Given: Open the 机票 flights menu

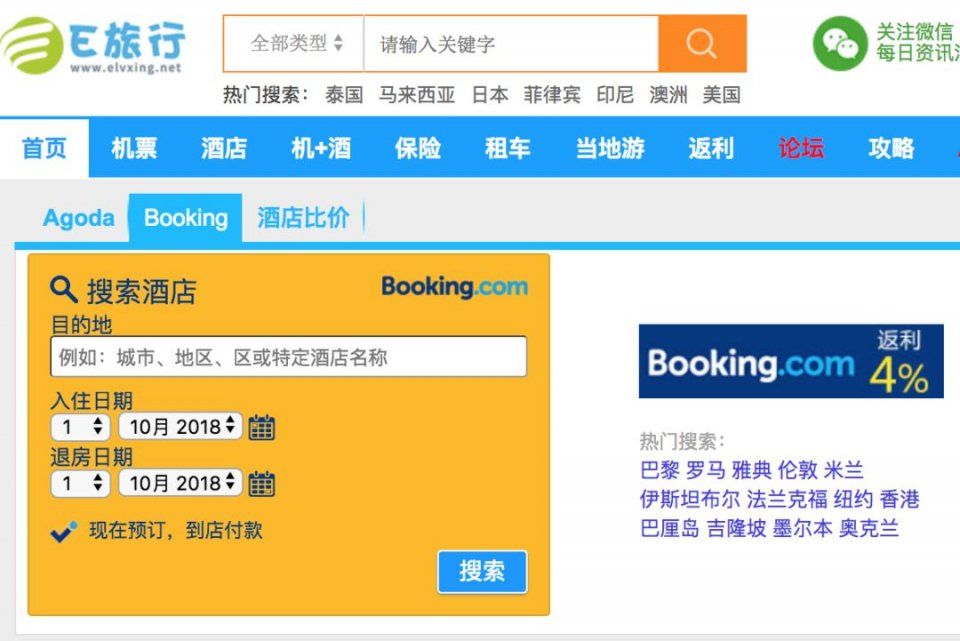Looking at the screenshot, I should coord(134,148).
